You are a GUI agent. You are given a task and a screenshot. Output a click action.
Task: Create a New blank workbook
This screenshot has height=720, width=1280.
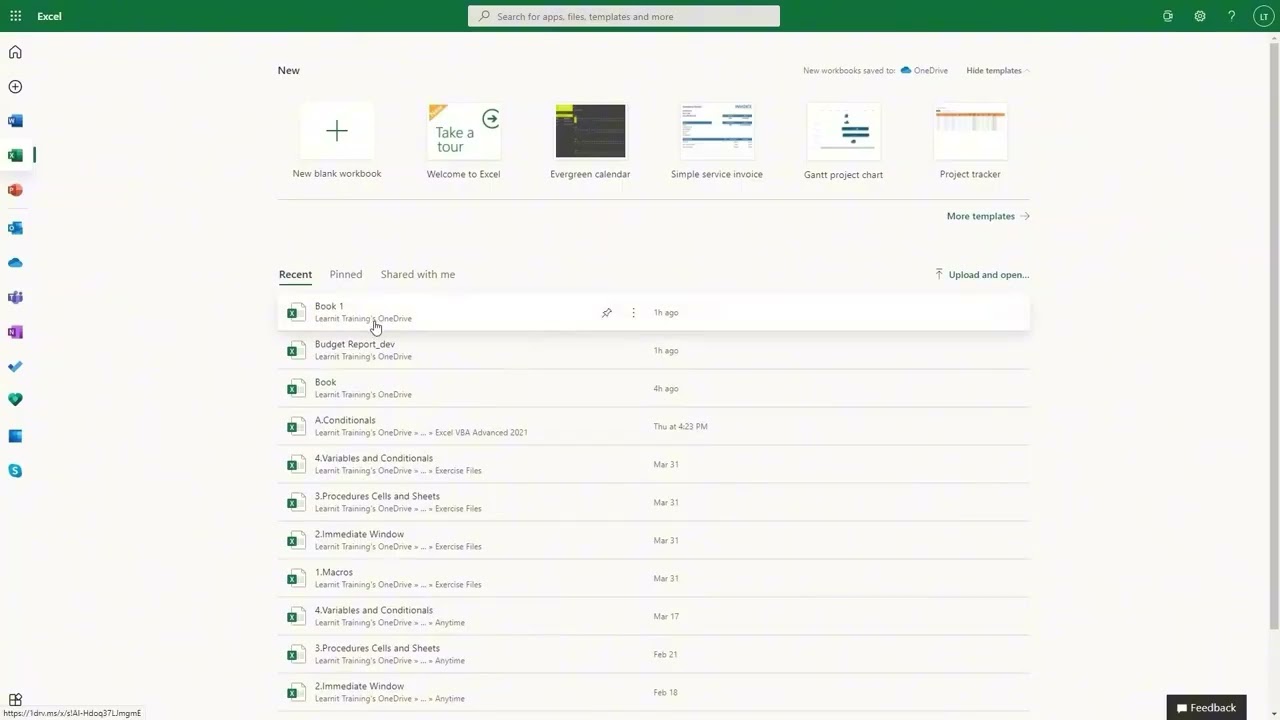337,141
